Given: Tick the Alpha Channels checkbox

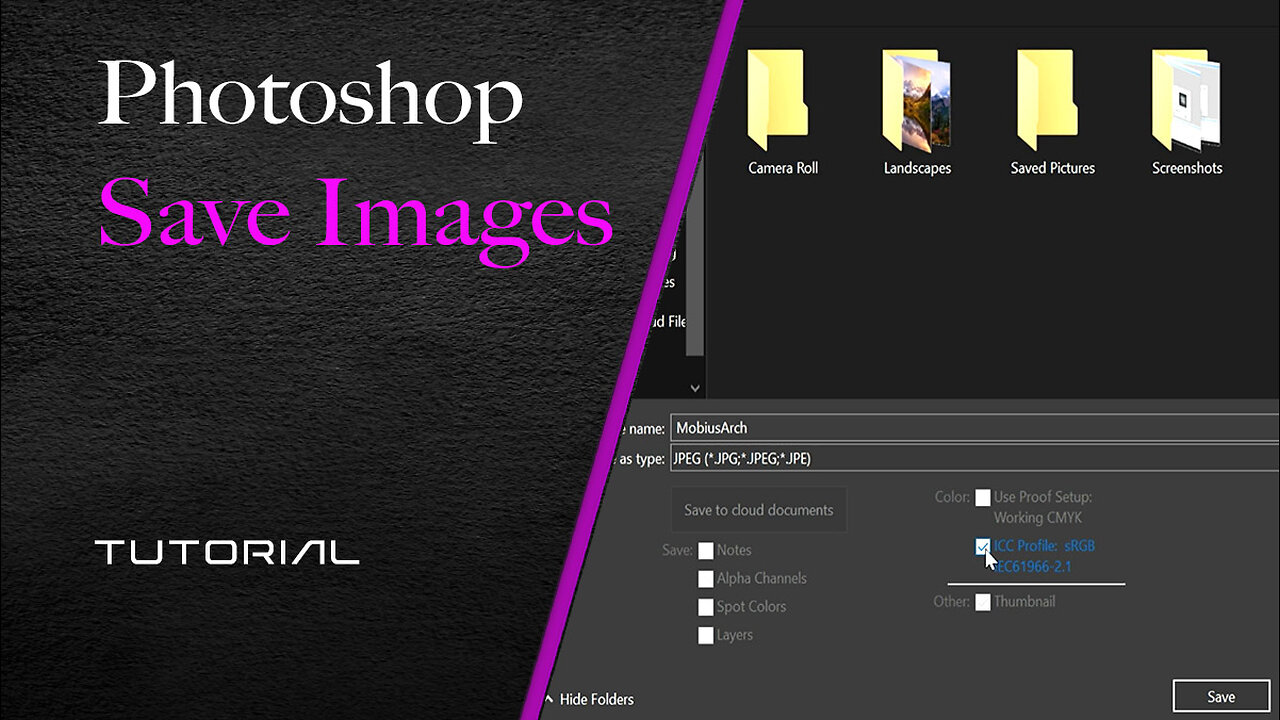Looking at the screenshot, I should (x=706, y=579).
